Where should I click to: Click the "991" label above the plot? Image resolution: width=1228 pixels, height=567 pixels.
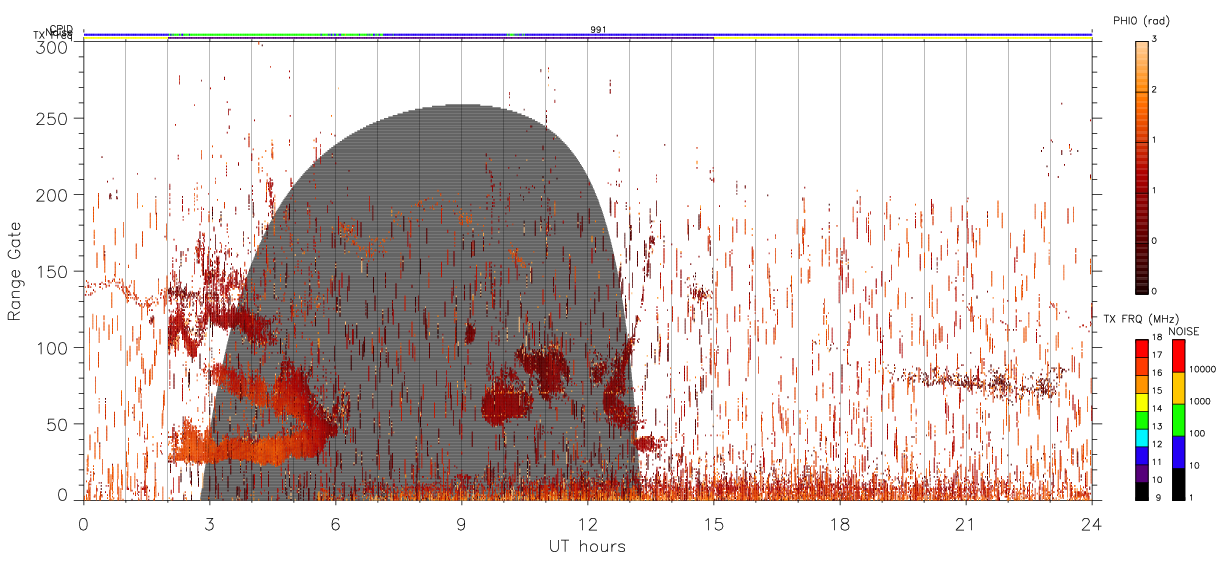pos(598,30)
